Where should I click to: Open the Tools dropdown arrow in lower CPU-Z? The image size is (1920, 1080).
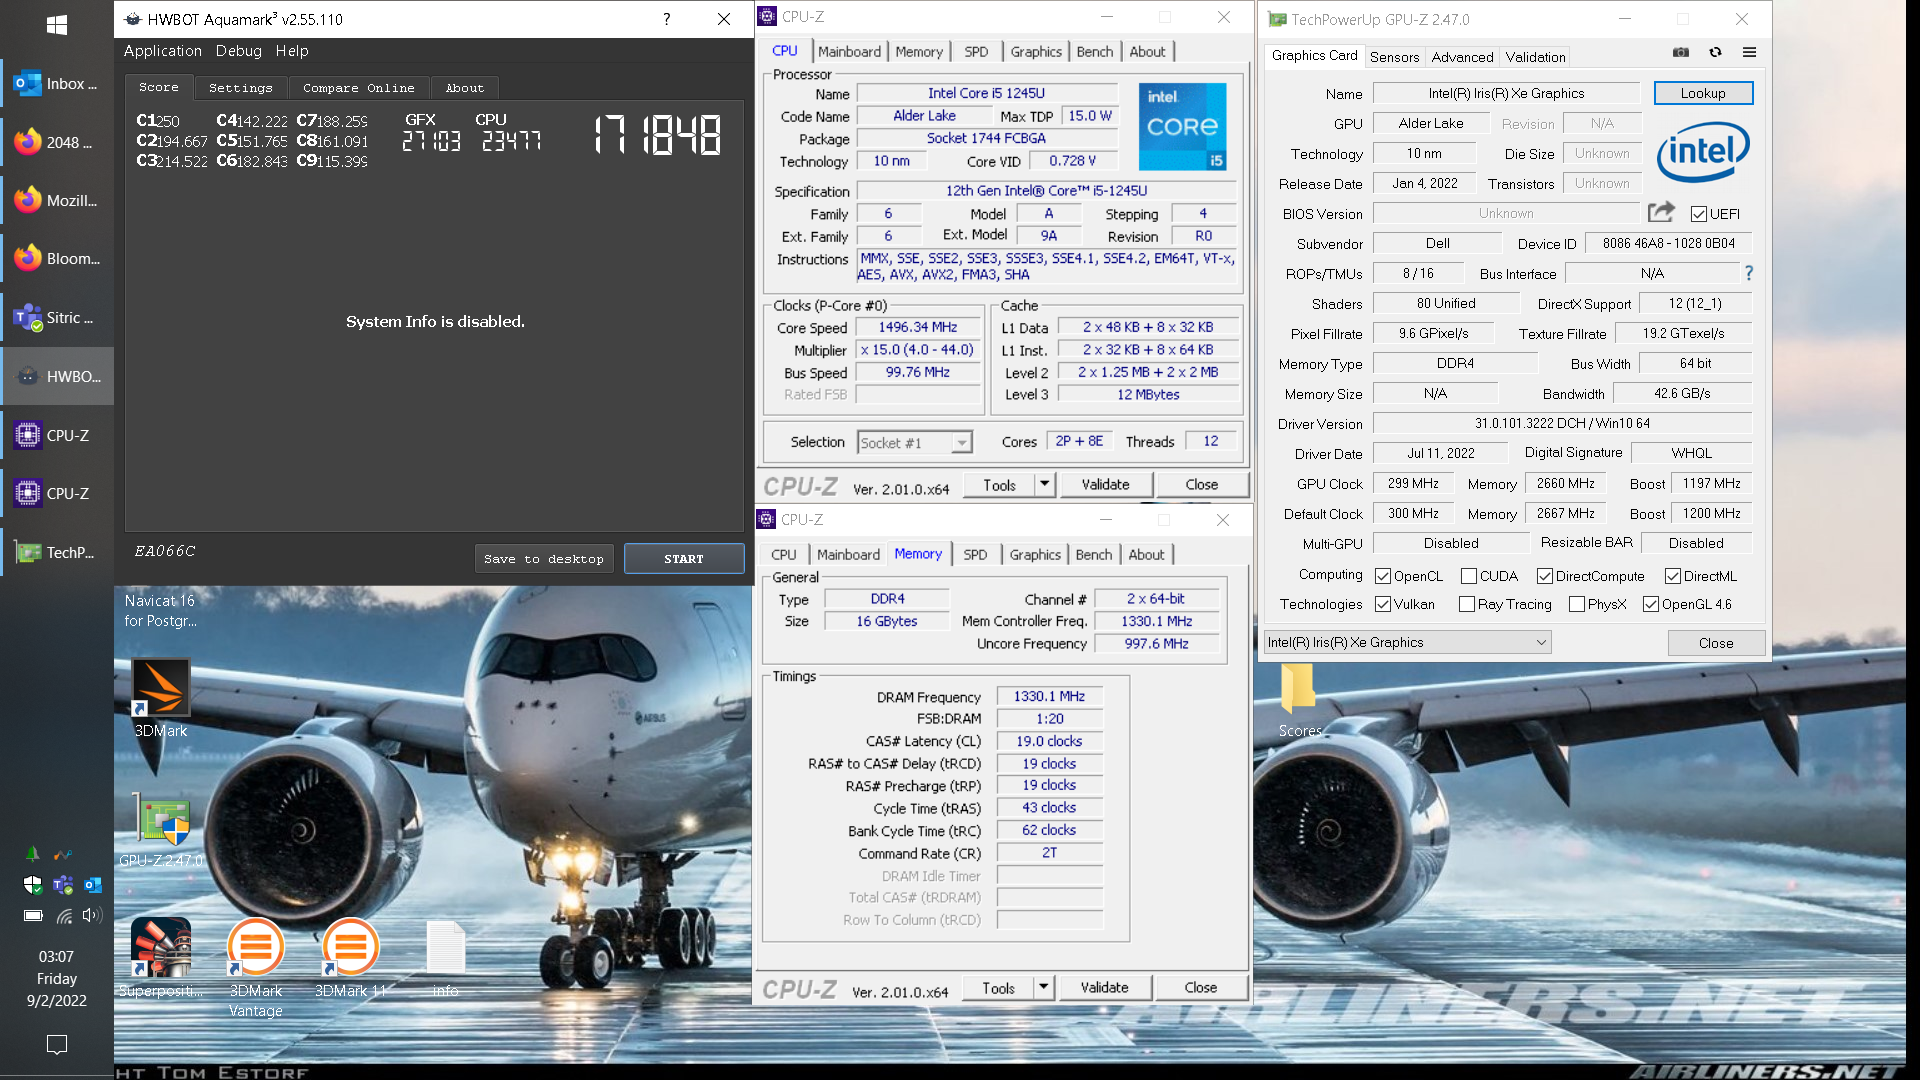pyautogui.click(x=1043, y=987)
